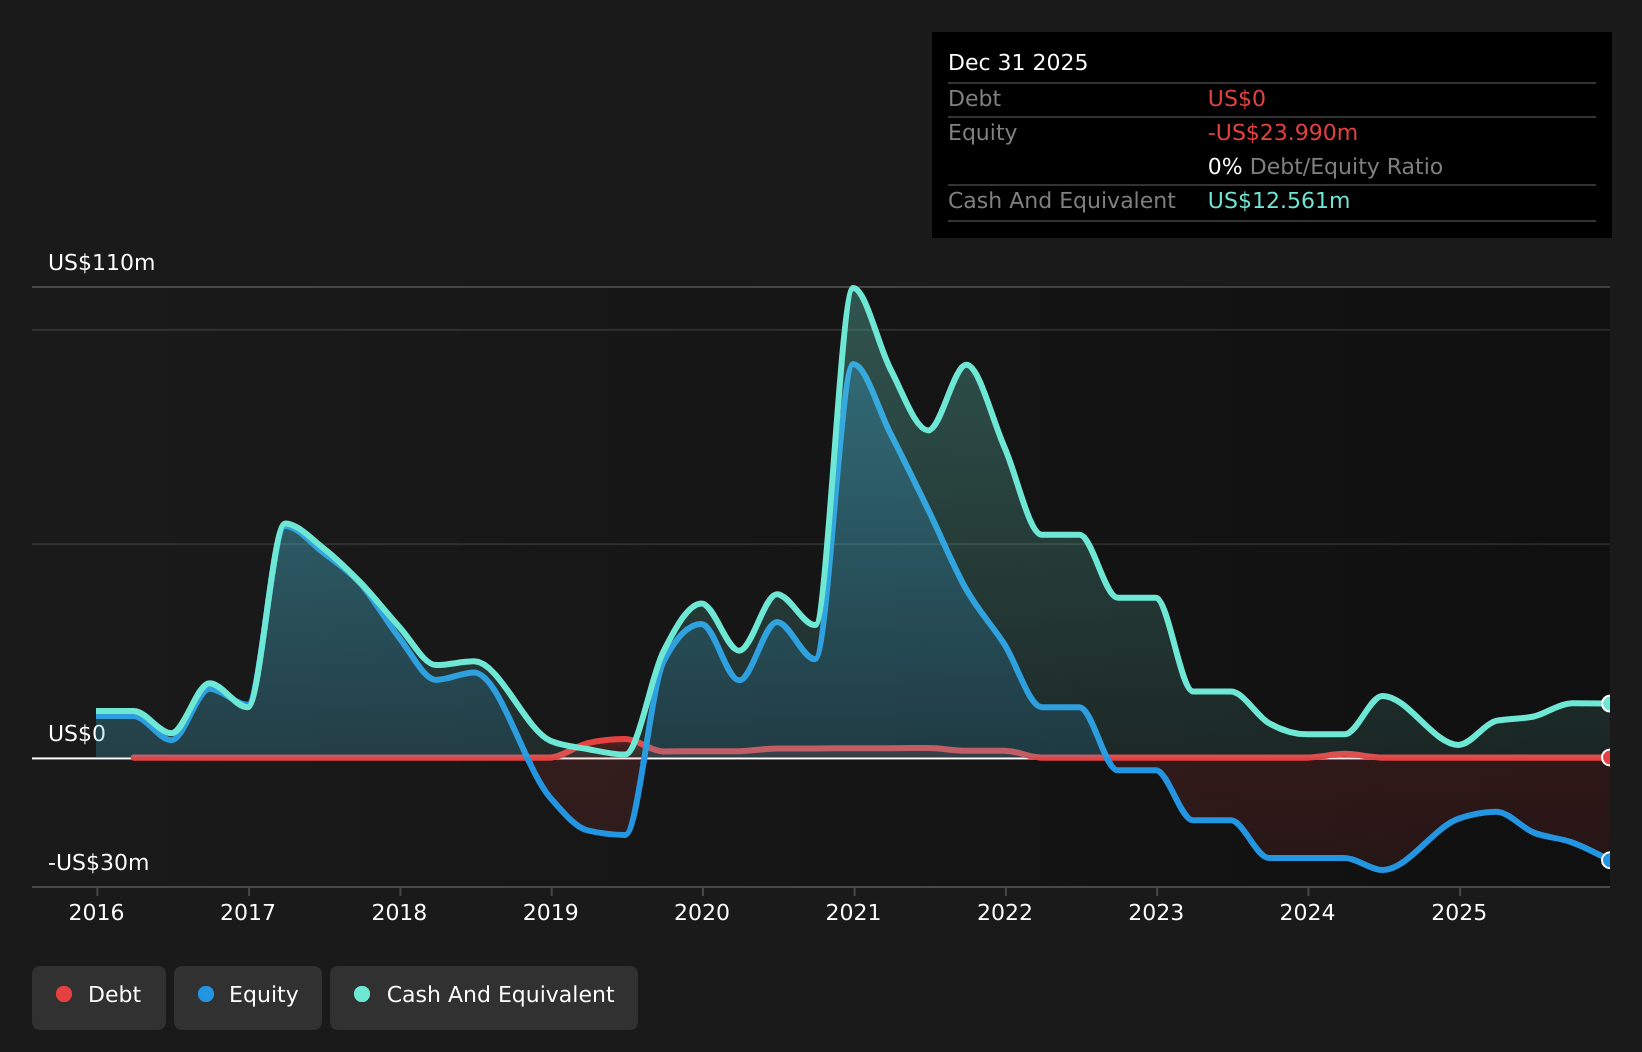Screen dimensions: 1642x1052
Task: Click the Equity value -US$23.990m in tooltip
Action: point(1283,133)
